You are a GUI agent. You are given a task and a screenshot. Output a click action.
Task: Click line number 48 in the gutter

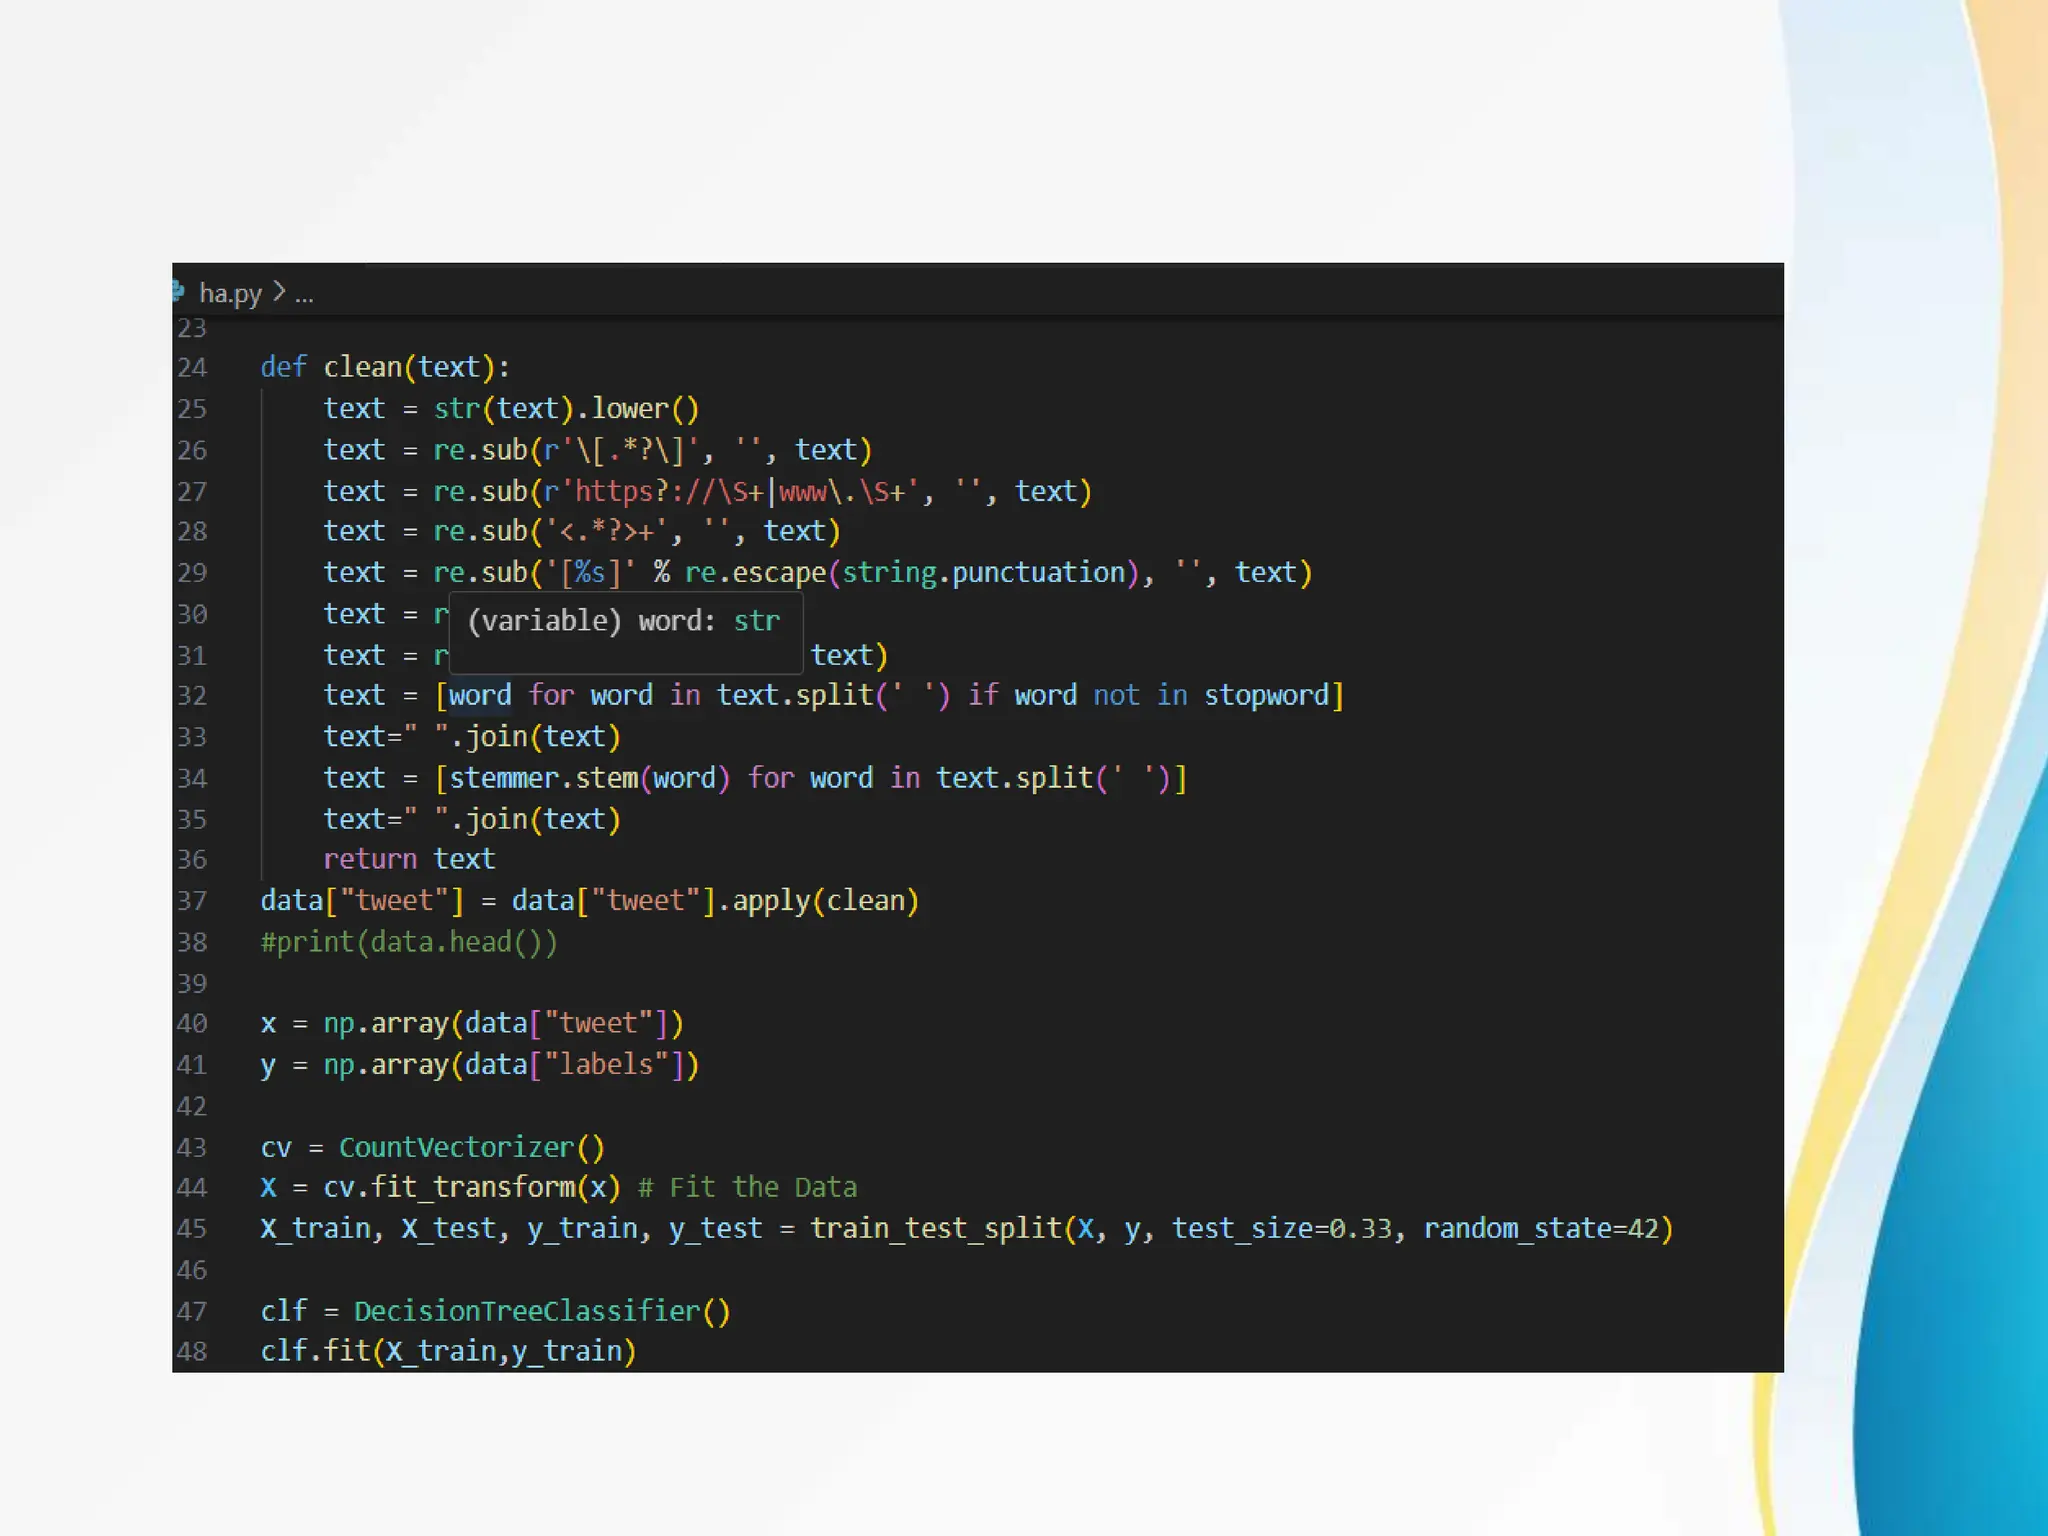[192, 1352]
